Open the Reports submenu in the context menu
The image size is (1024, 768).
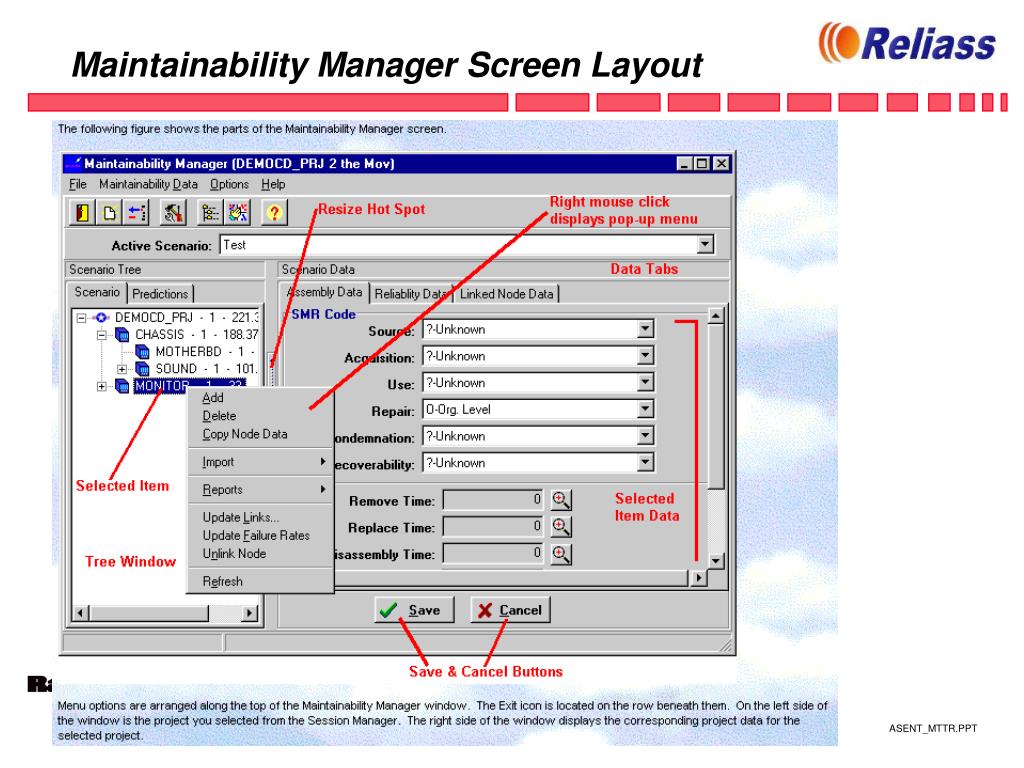260,489
